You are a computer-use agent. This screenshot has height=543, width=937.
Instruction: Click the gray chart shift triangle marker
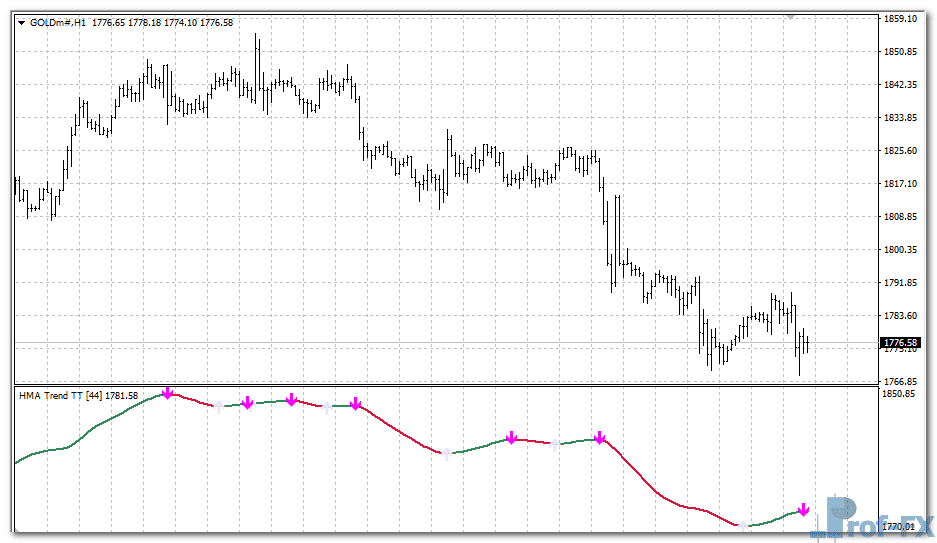[x=791, y=15]
